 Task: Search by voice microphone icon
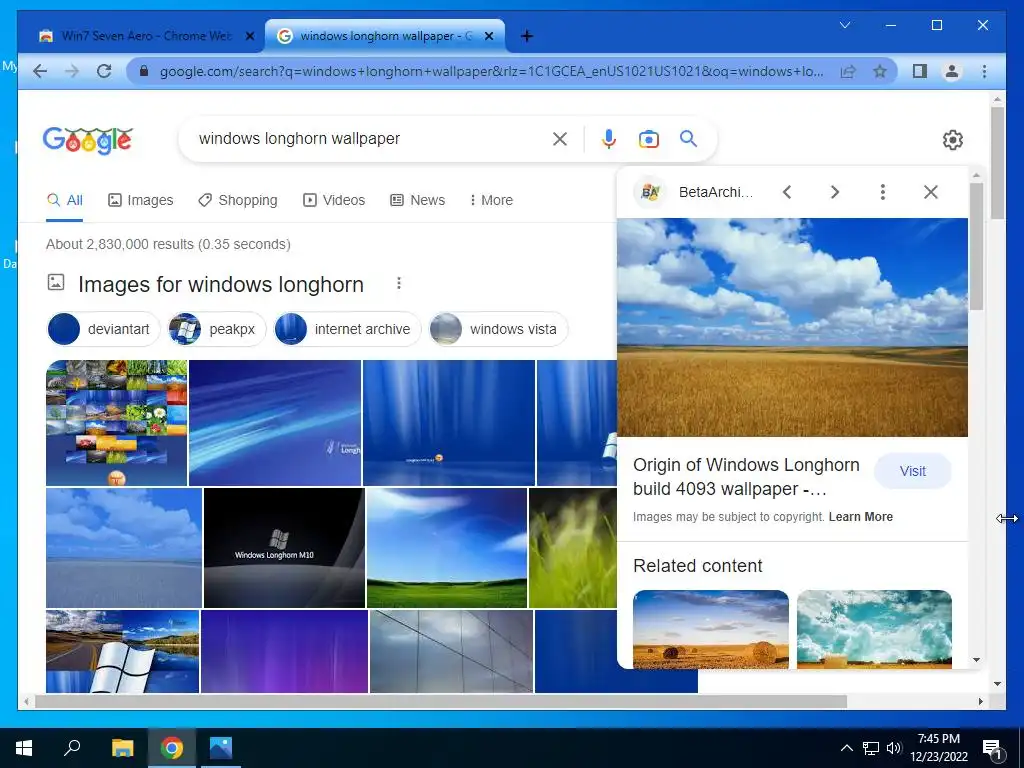(x=609, y=138)
